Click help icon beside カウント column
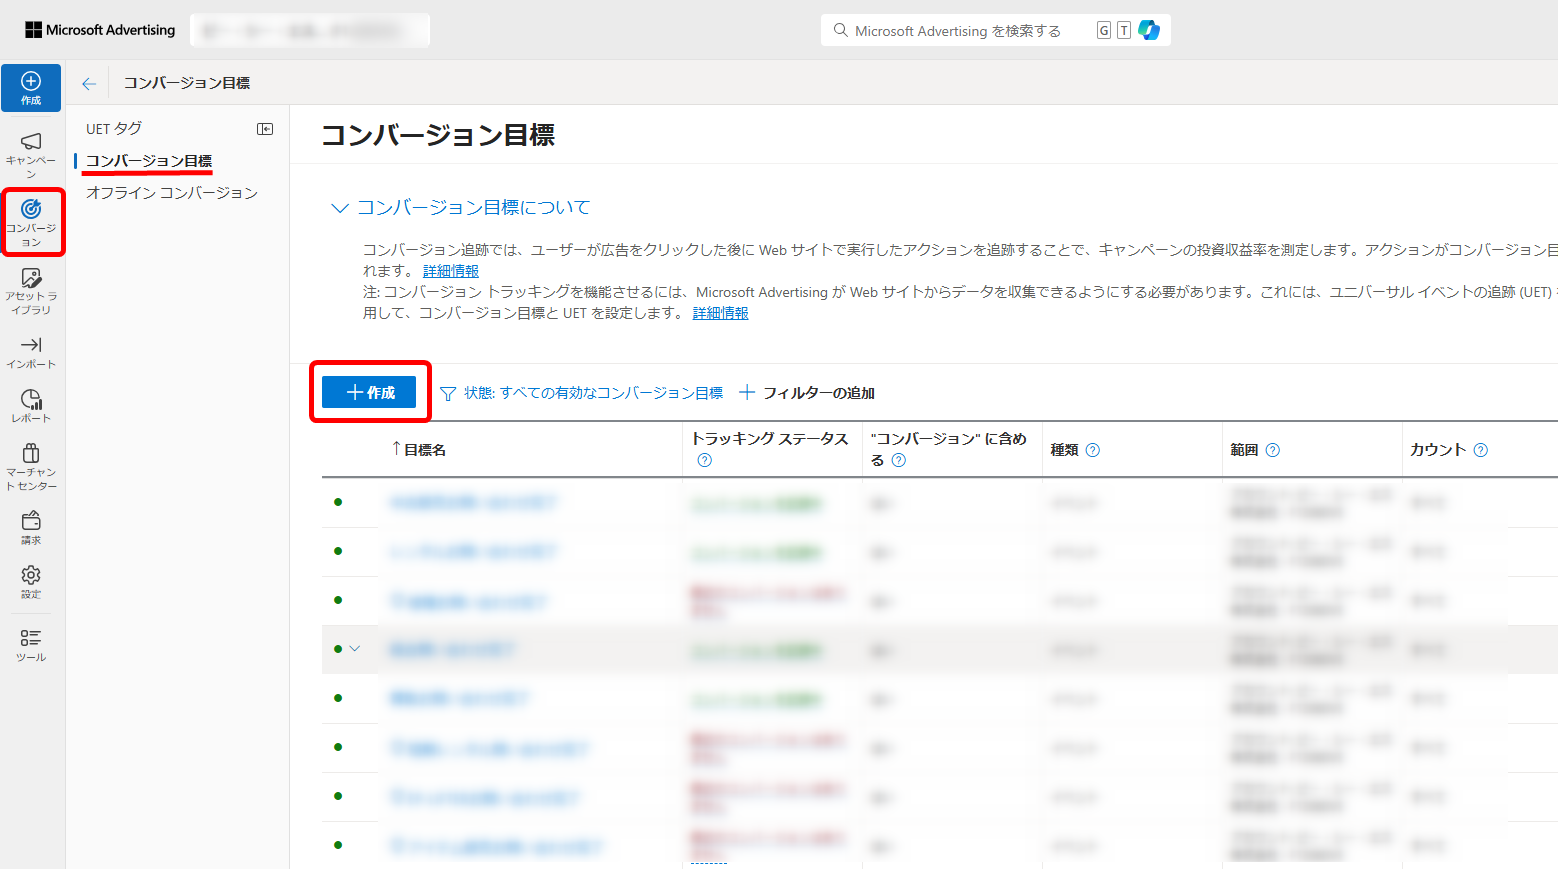Image resolution: width=1558 pixels, height=869 pixels. [1481, 450]
